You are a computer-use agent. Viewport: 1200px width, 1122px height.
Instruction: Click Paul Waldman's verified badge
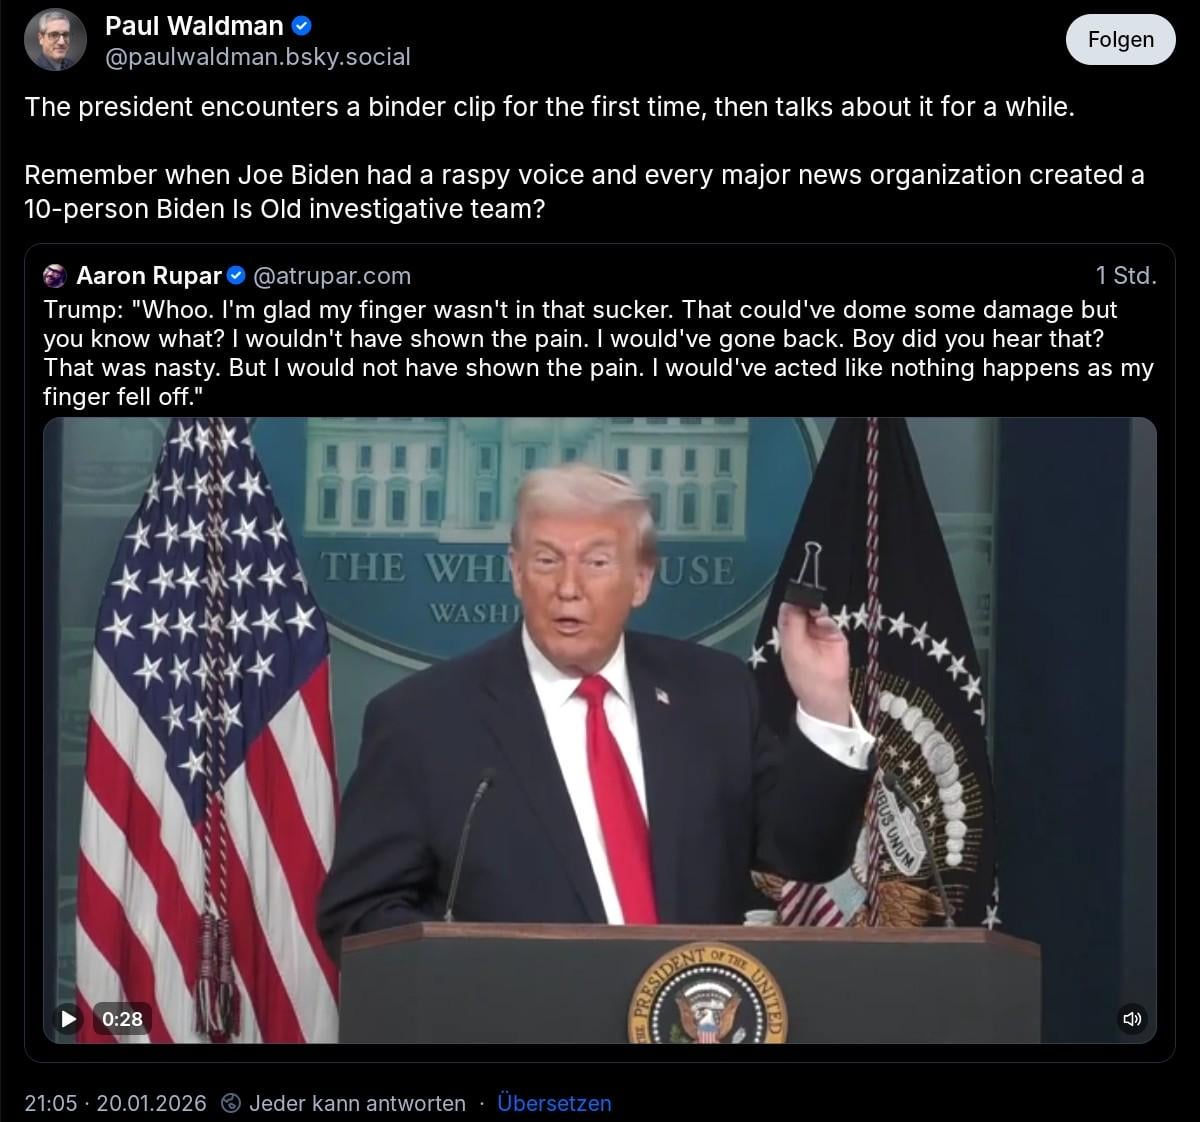point(302,26)
